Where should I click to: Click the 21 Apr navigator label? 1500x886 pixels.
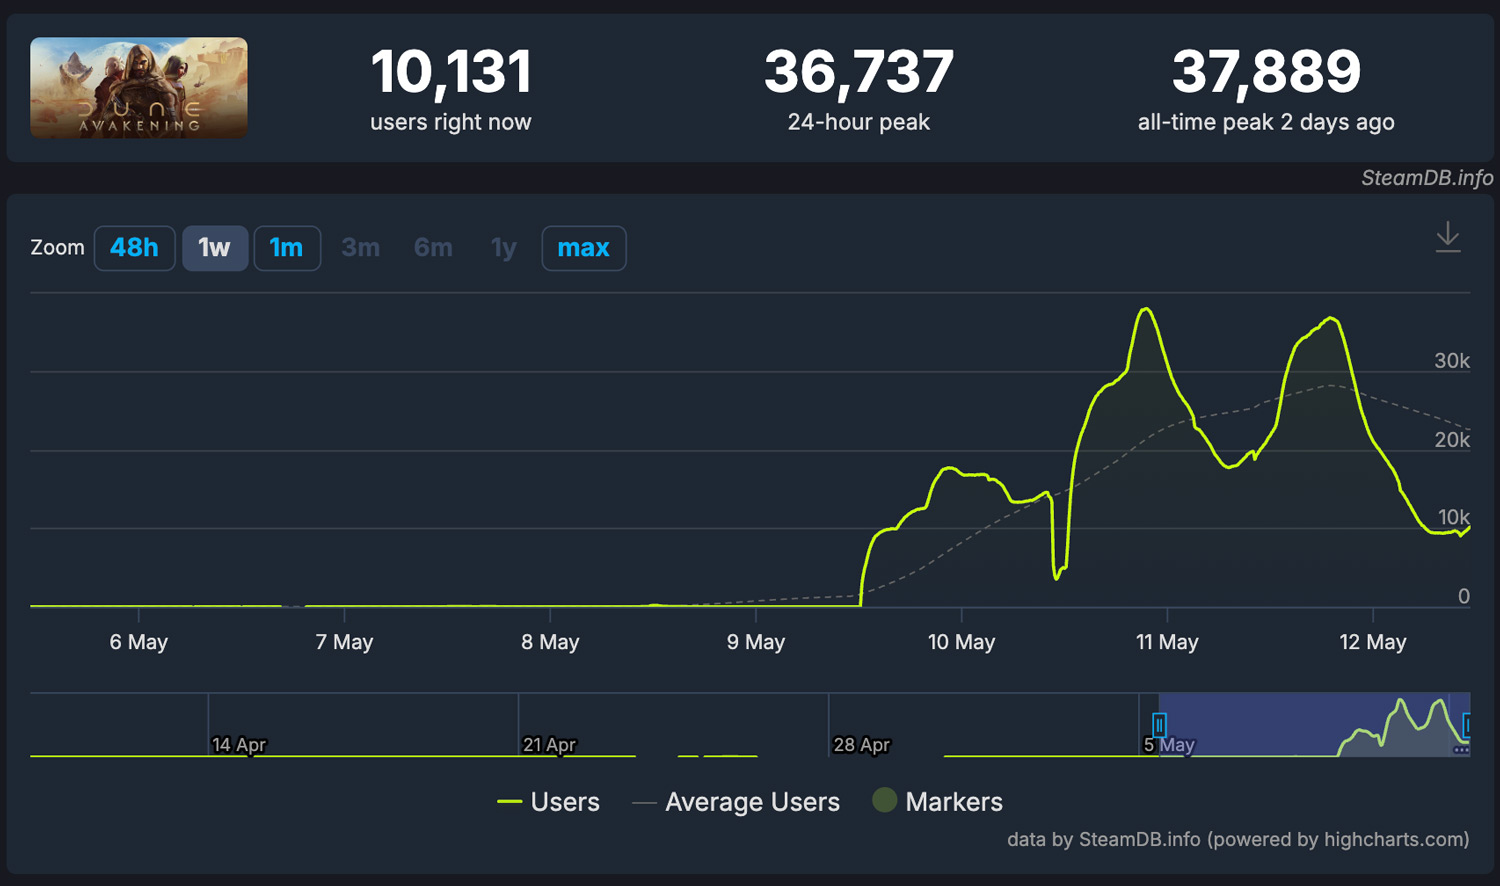[x=549, y=745]
